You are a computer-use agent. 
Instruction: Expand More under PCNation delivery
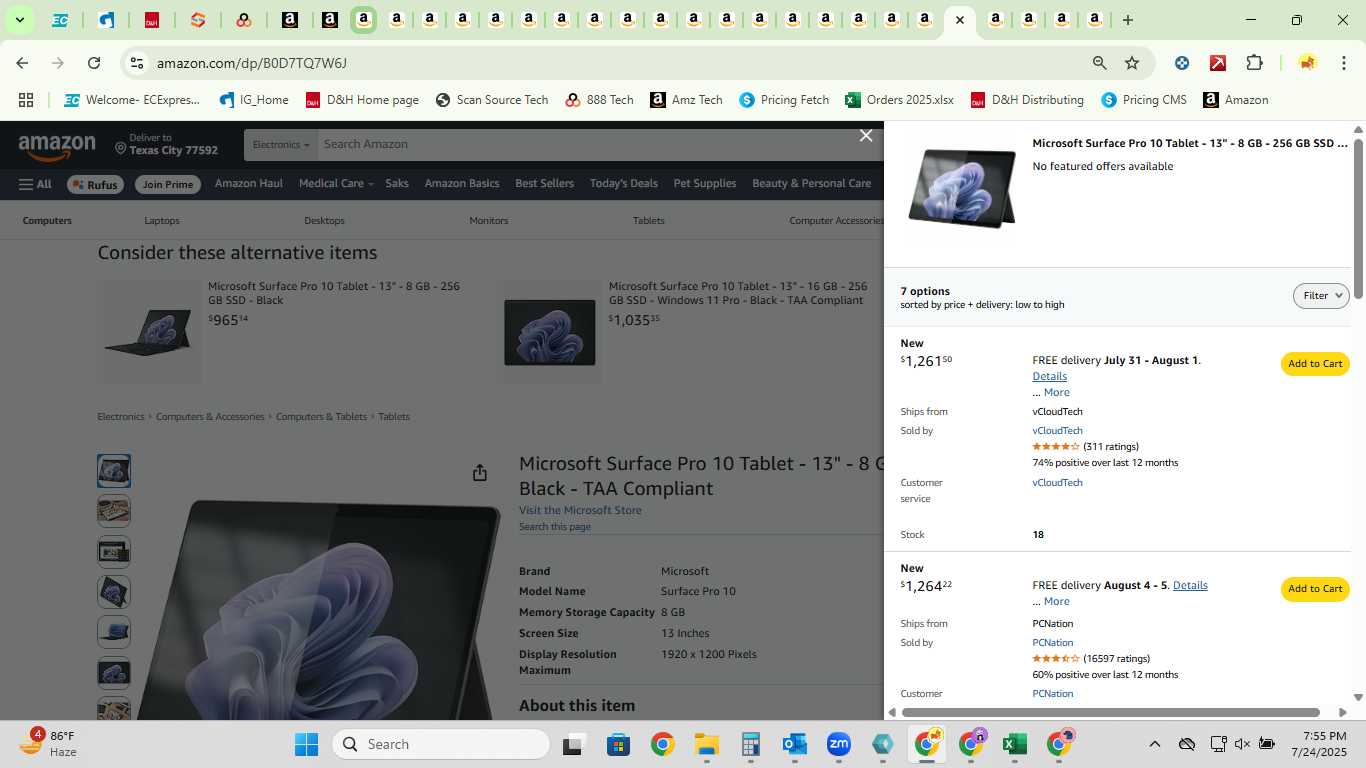pyautogui.click(x=1056, y=602)
